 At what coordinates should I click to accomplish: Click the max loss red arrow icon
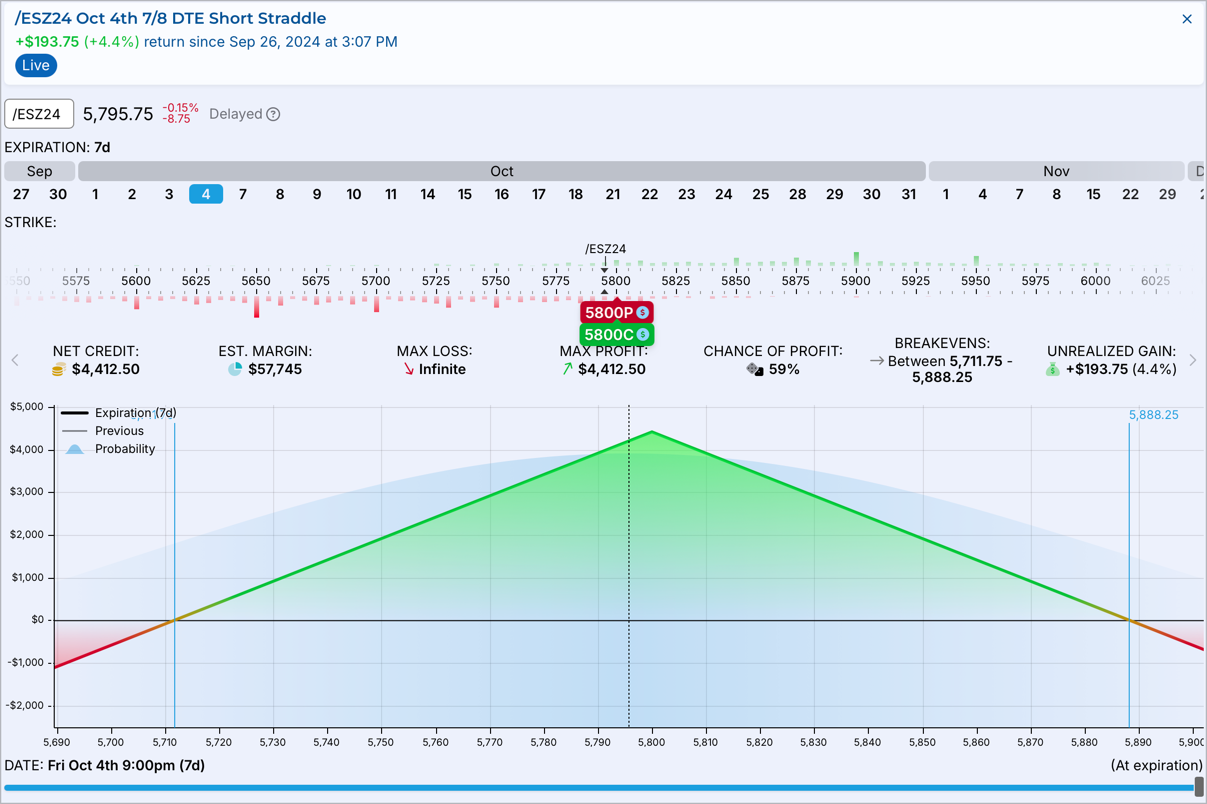click(x=408, y=370)
